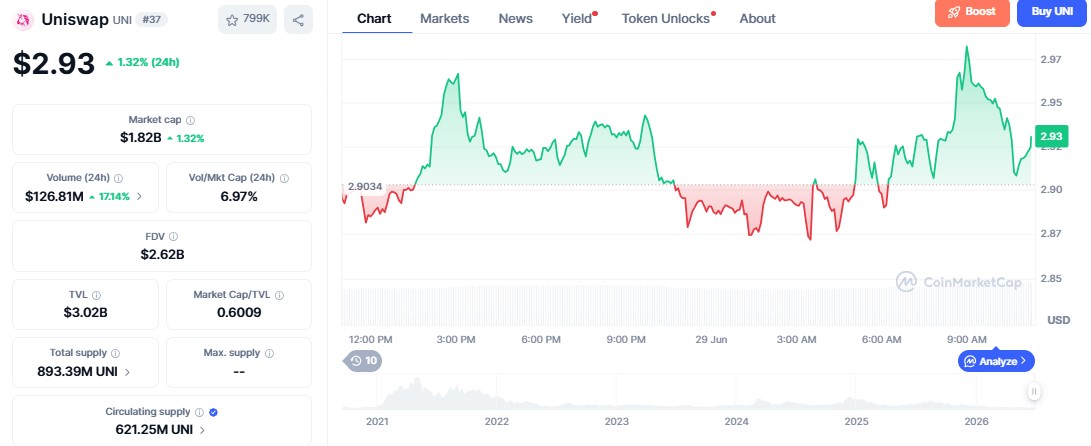Switch to the Chart tab
Image resolution: width=1091 pixels, height=446 pixels.
[x=374, y=19]
